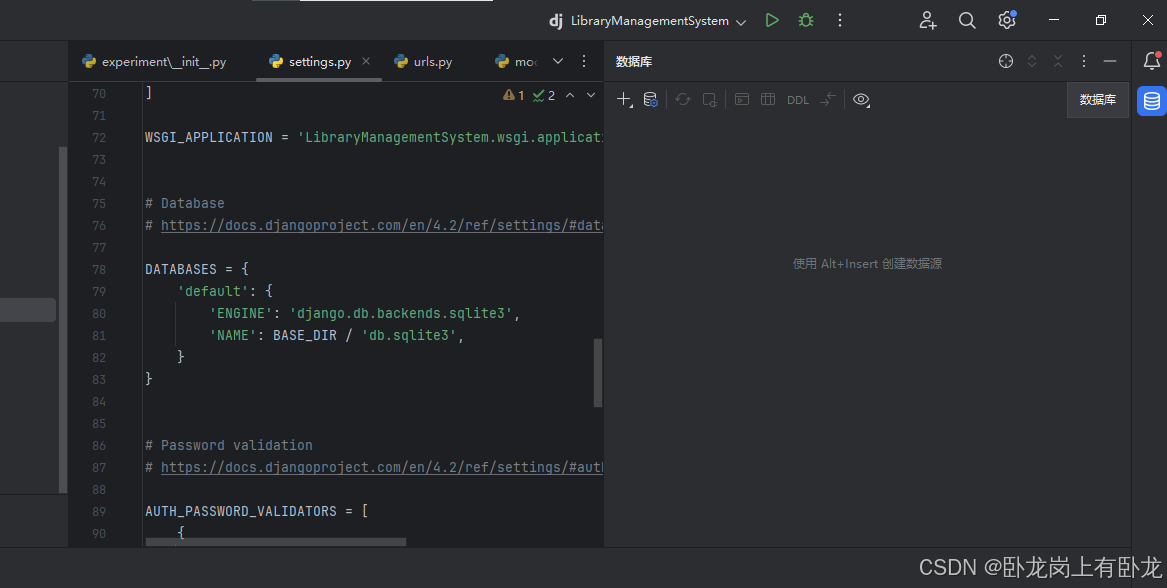Click the select opened file target icon
Image resolution: width=1167 pixels, height=588 pixels.
pos(1006,61)
